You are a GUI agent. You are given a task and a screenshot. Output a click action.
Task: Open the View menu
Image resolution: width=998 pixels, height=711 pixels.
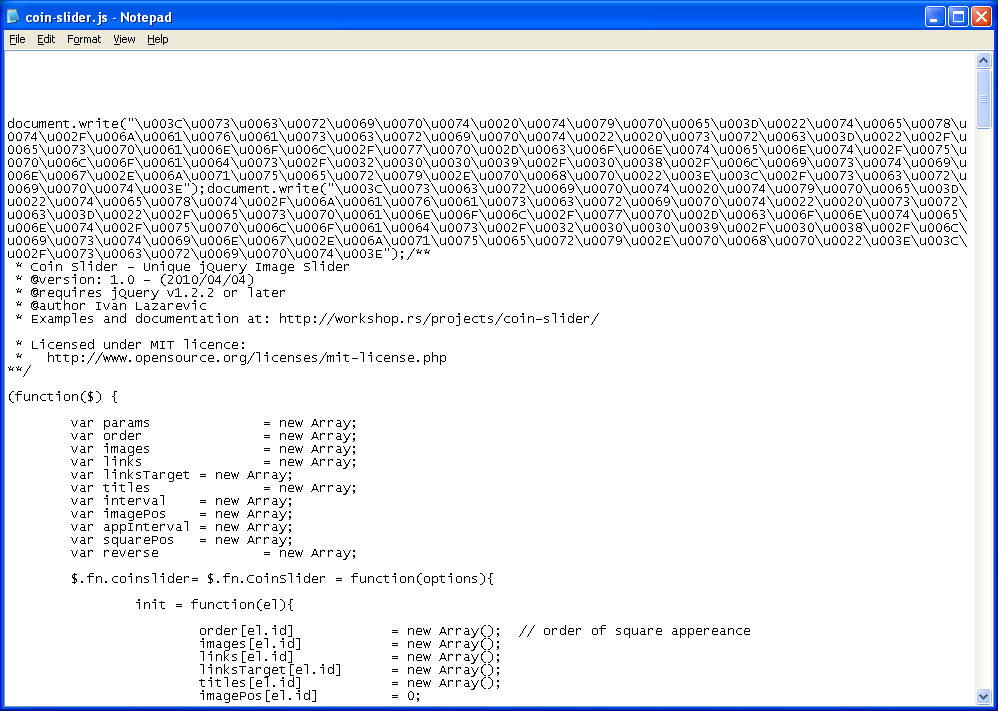click(124, 39)
